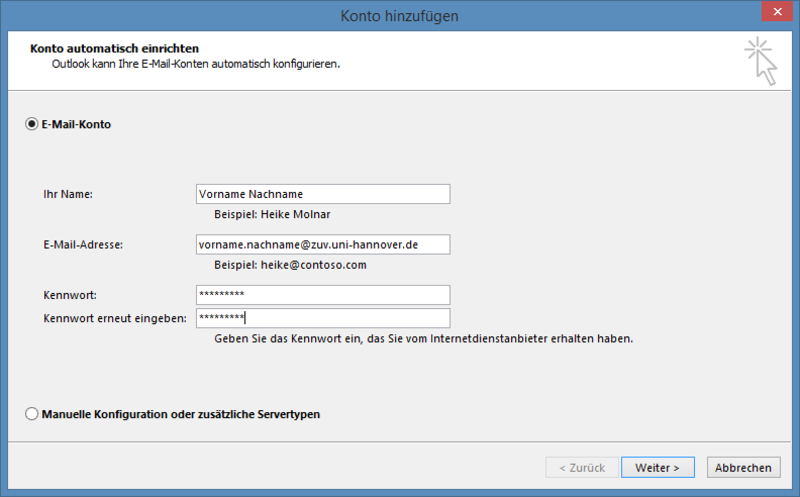Click the Internetdienstanbieter password hint text
800x497 pixels.
[423, 339]
